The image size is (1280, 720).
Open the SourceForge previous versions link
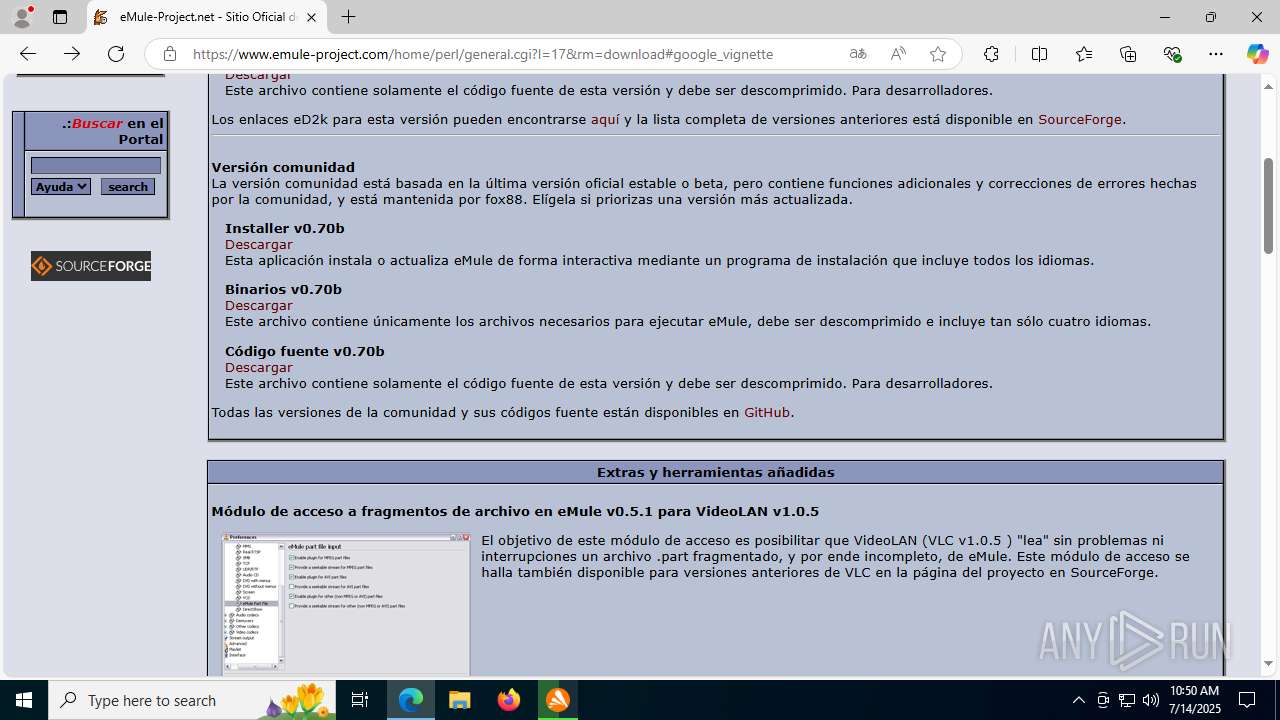point(1080,119)
